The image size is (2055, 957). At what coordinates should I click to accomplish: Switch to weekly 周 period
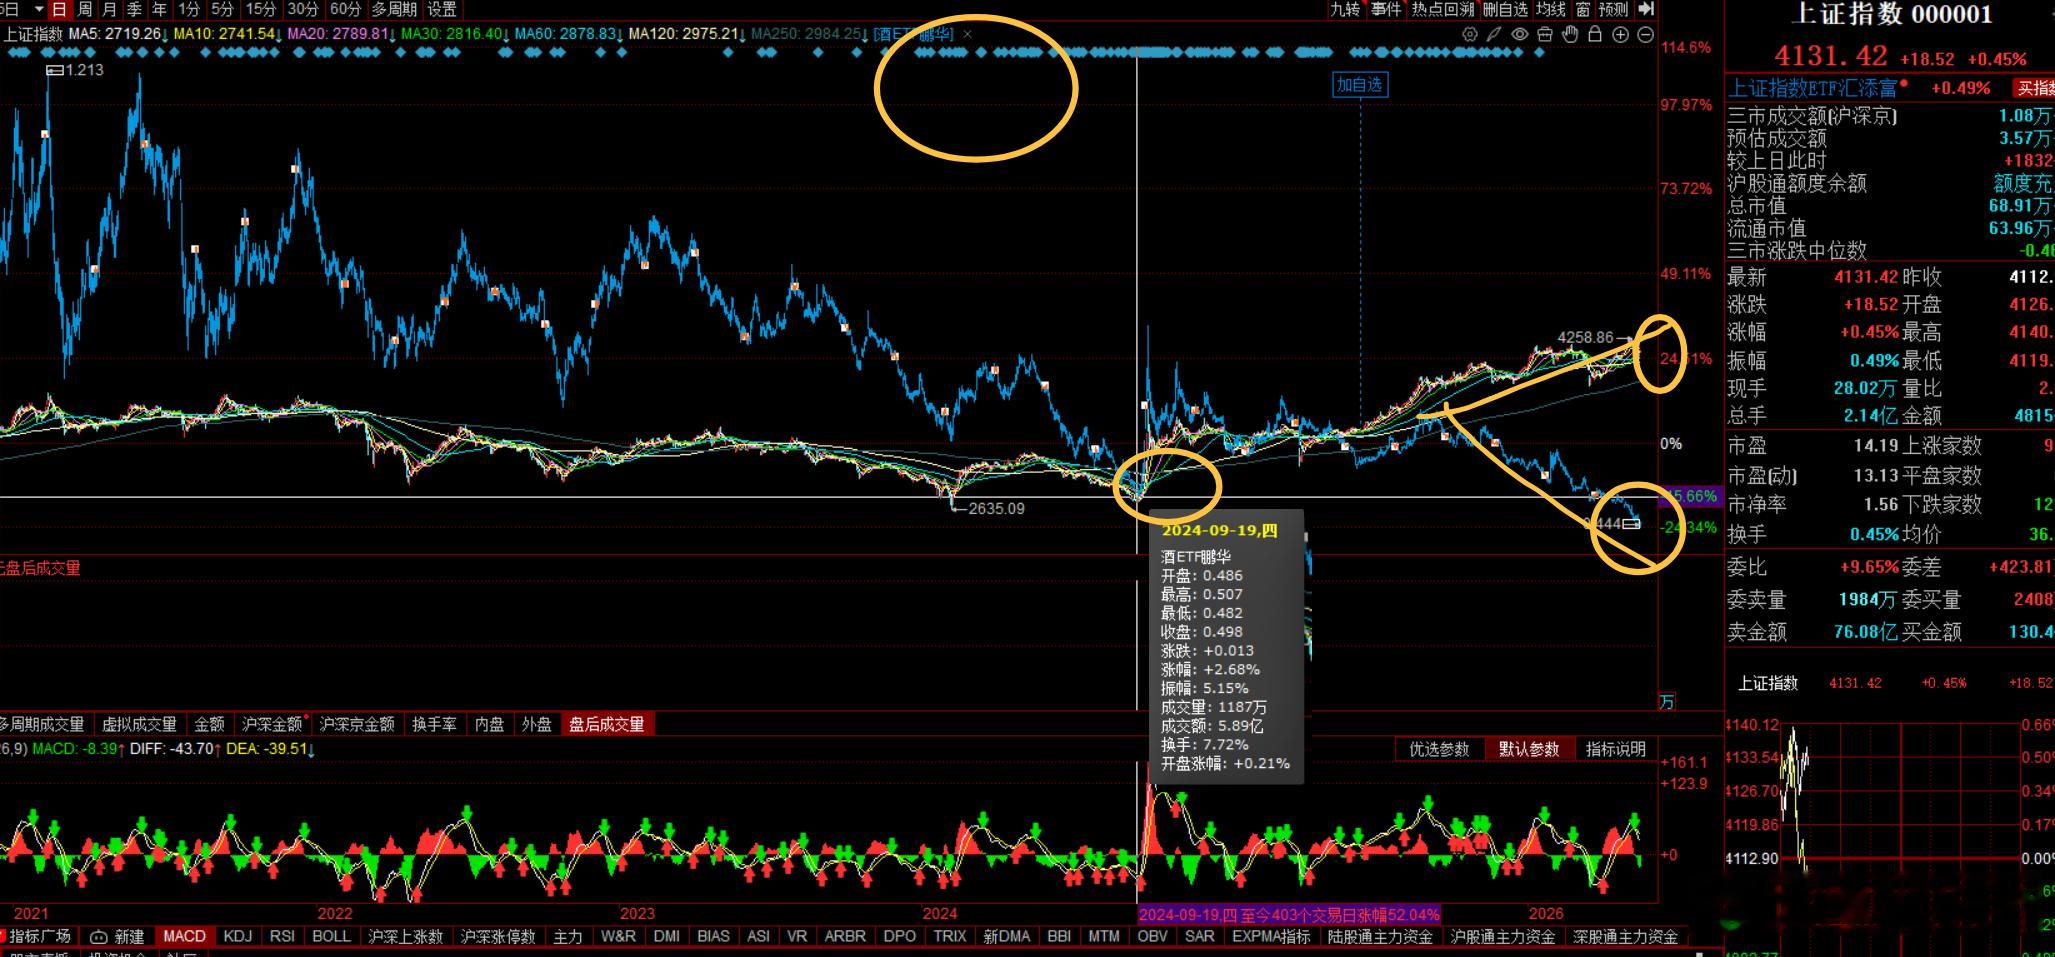point(85,9)
